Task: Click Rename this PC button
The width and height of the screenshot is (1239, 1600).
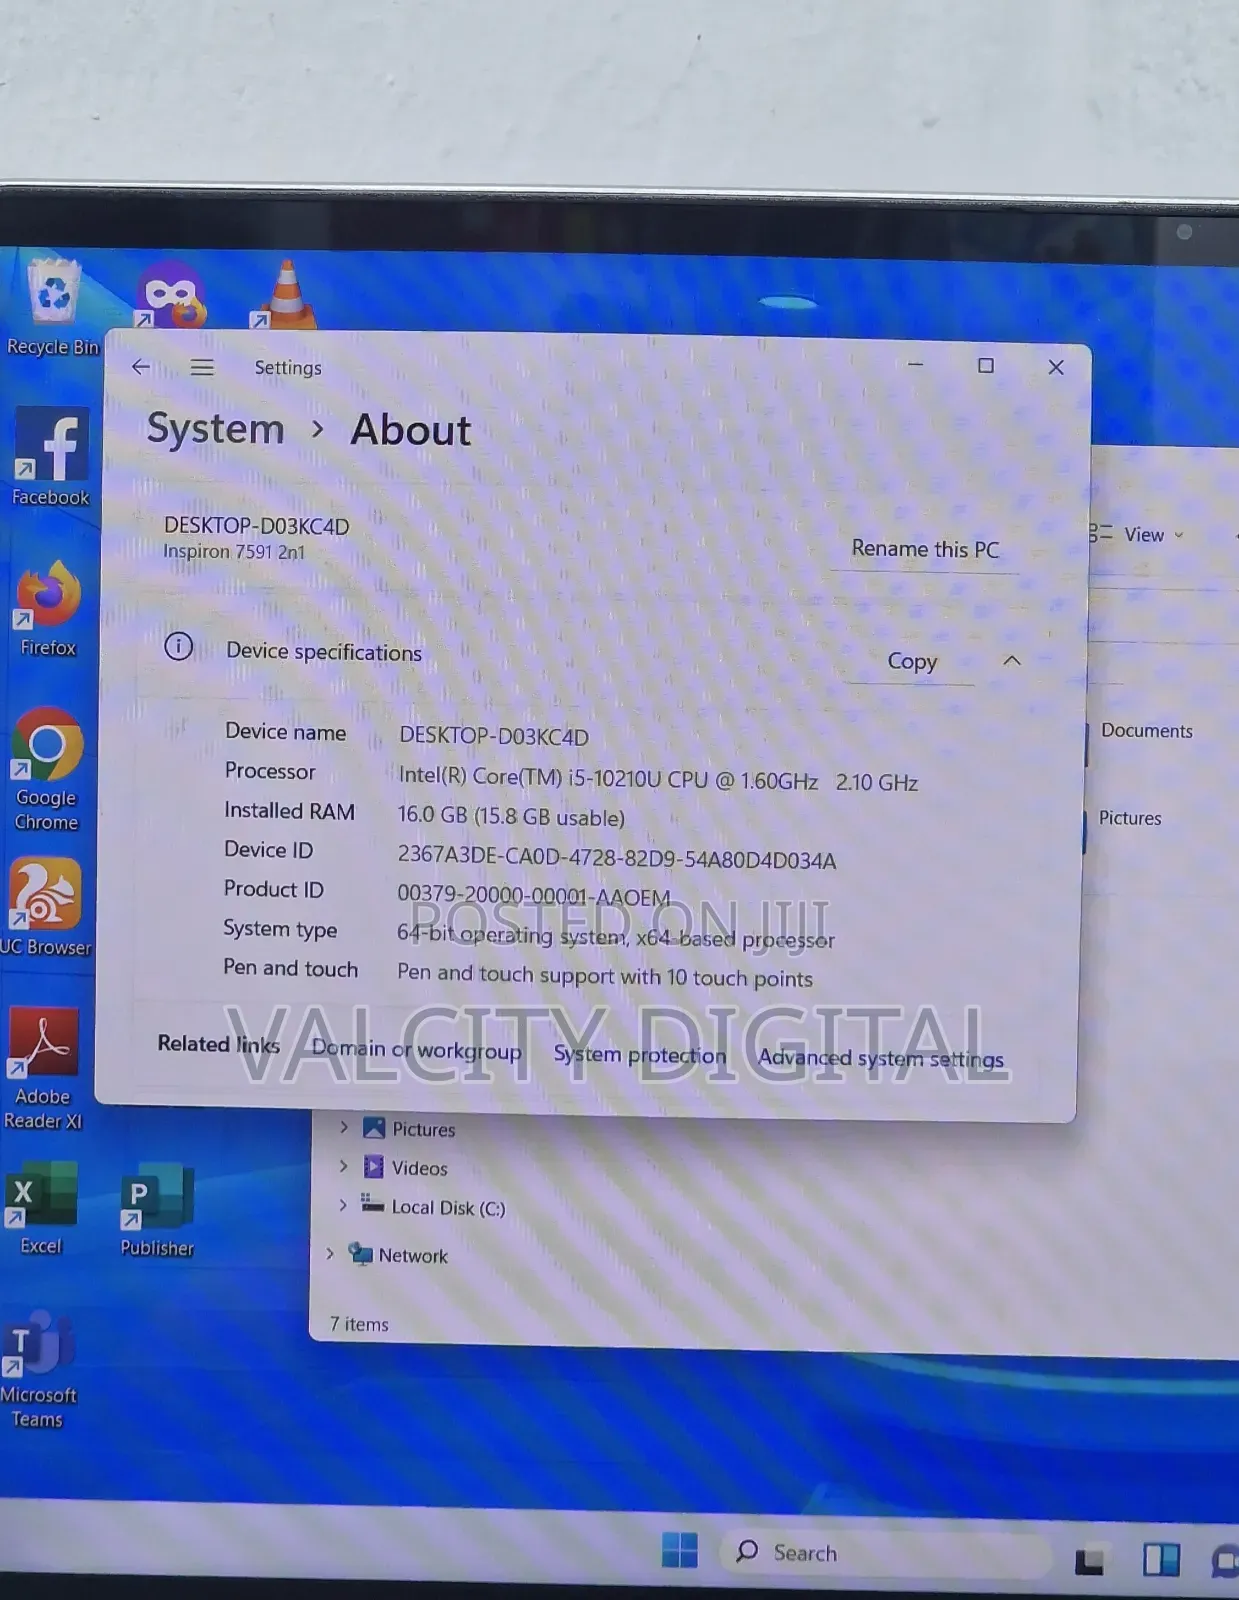Action: (925, 549)
